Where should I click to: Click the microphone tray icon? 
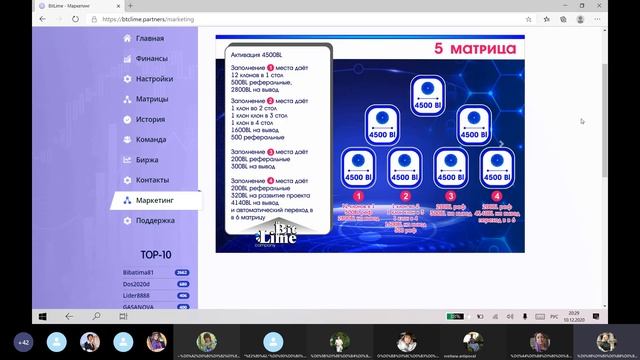point(525,316)
